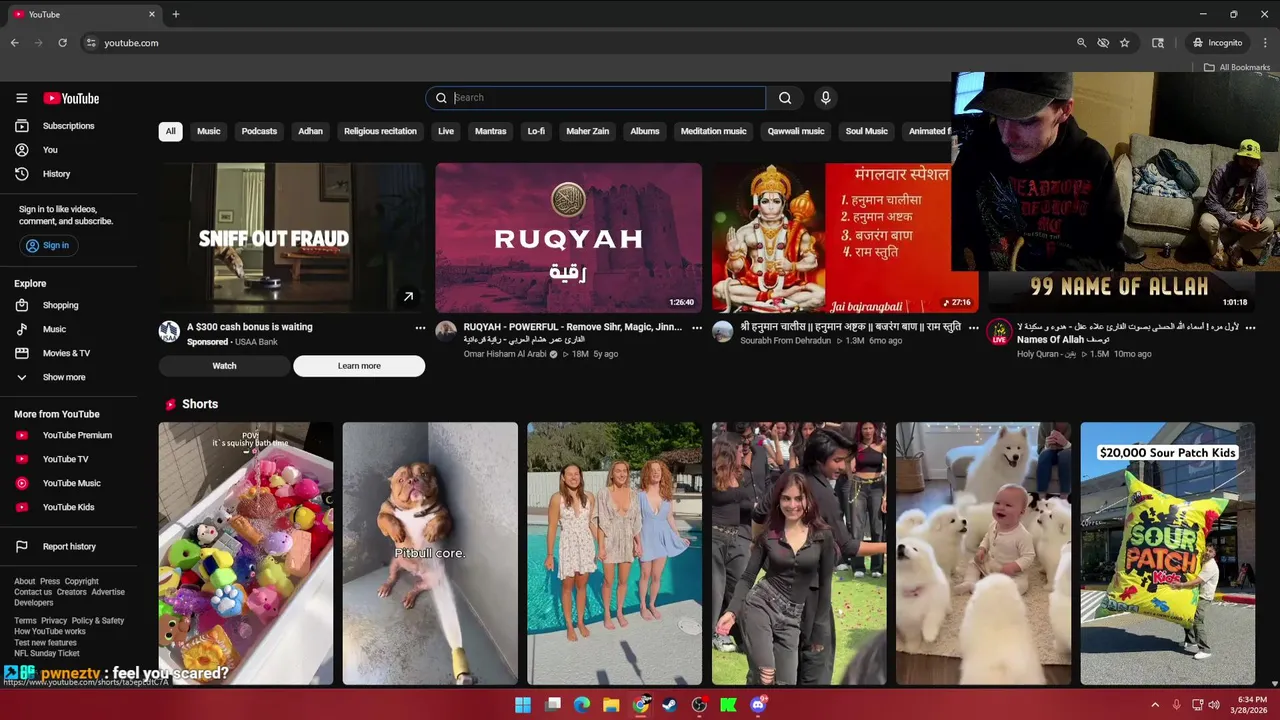Open Subscriptions in the sidebar
The height and width of the screenshot is (720, 1280).
tap(68, 126)
